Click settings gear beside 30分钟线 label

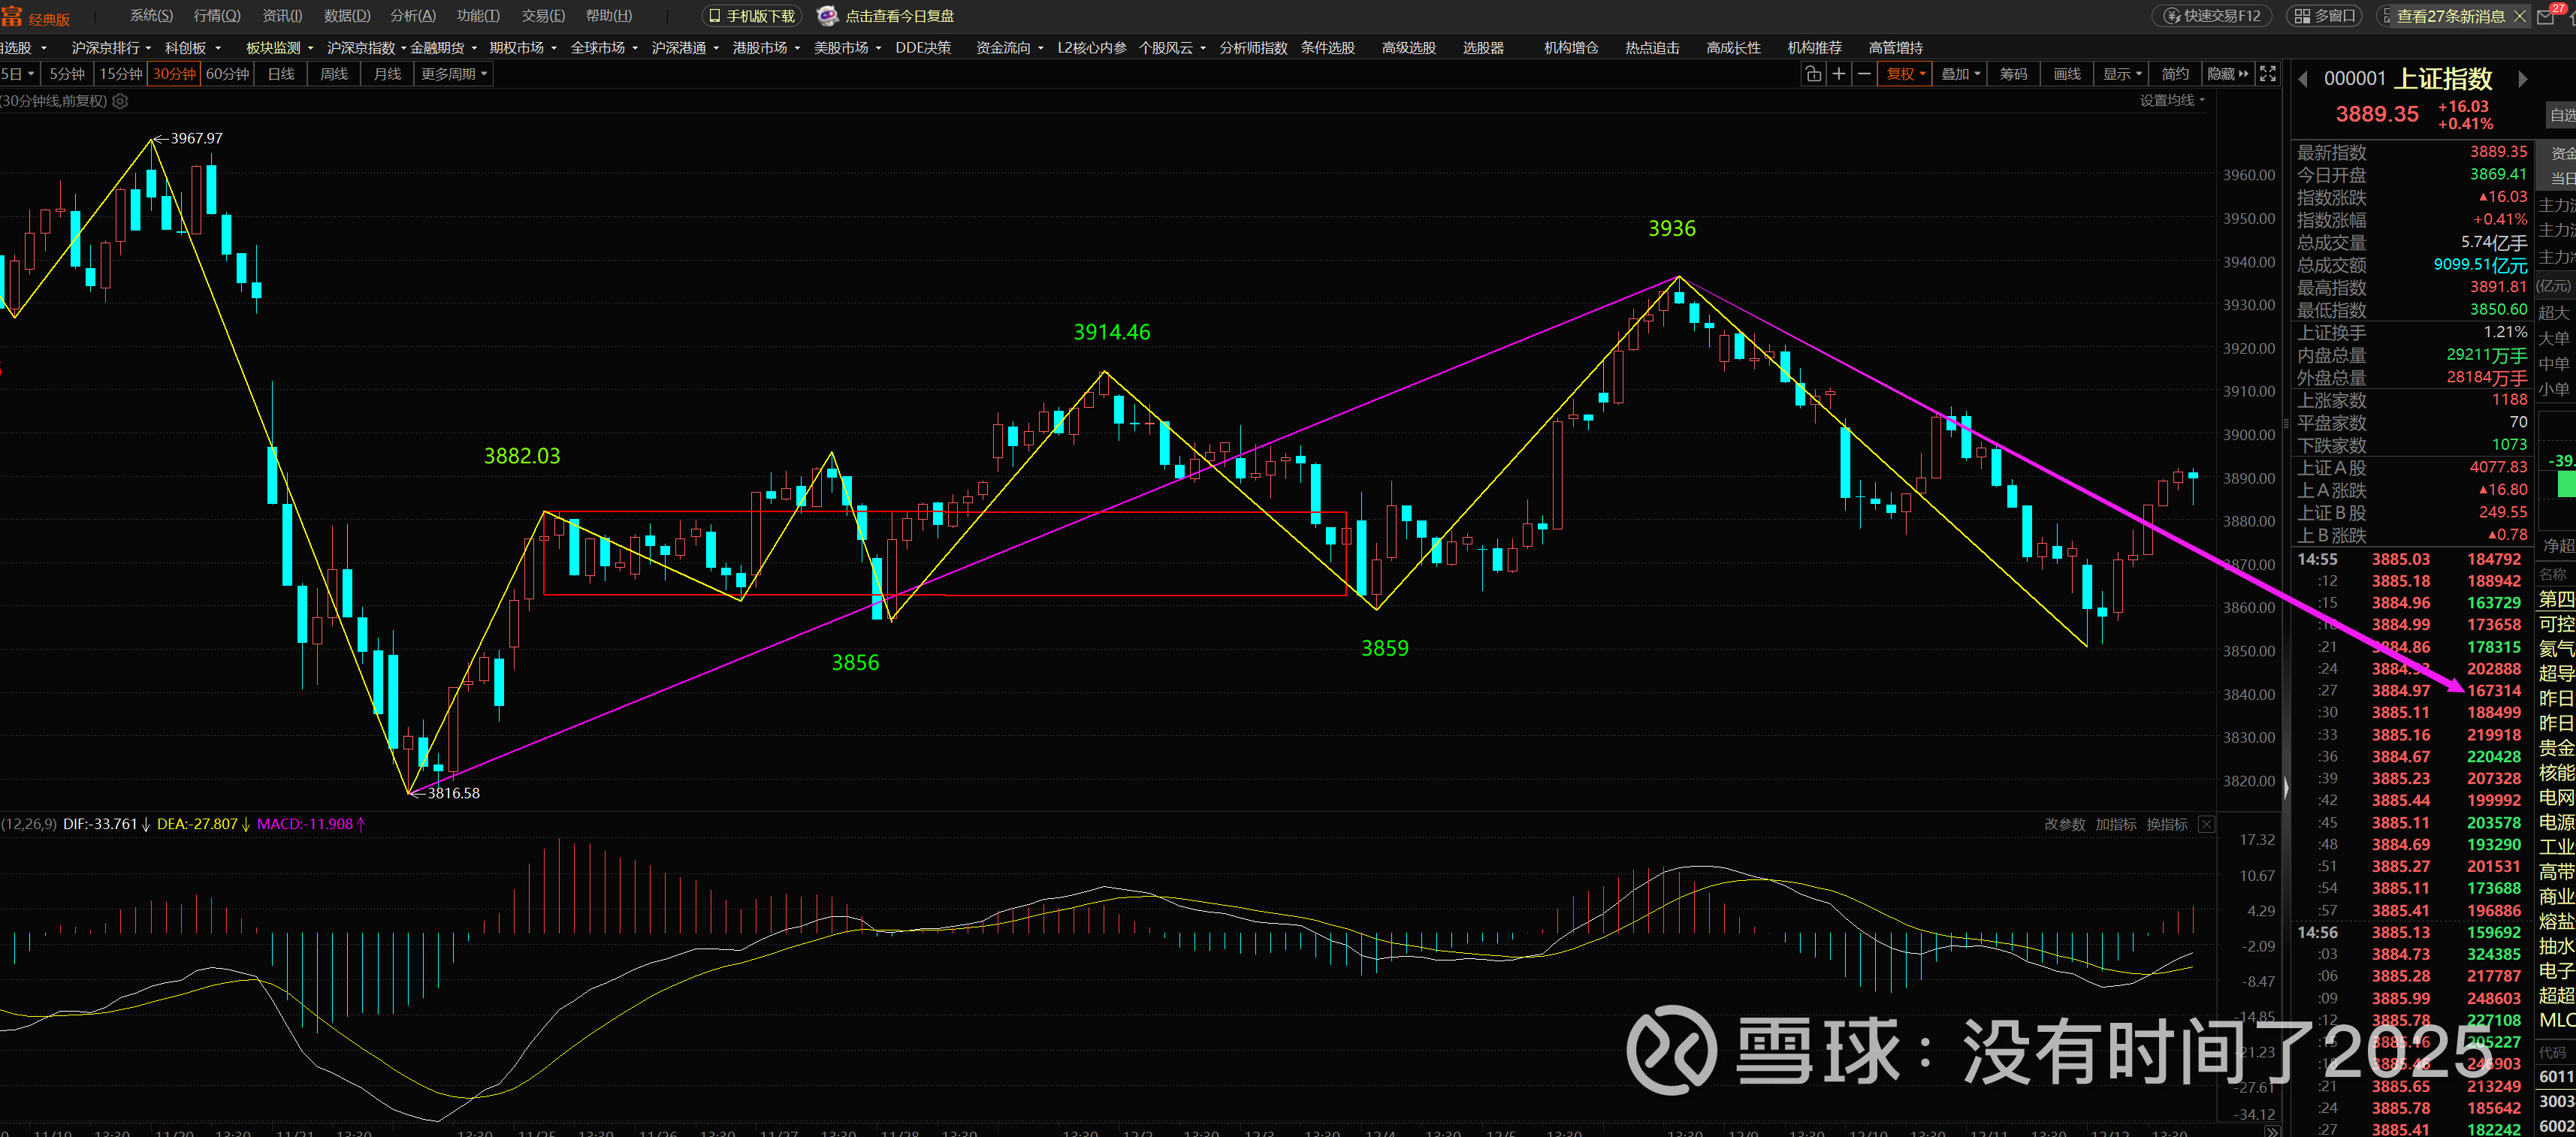[x=121, y=101]
